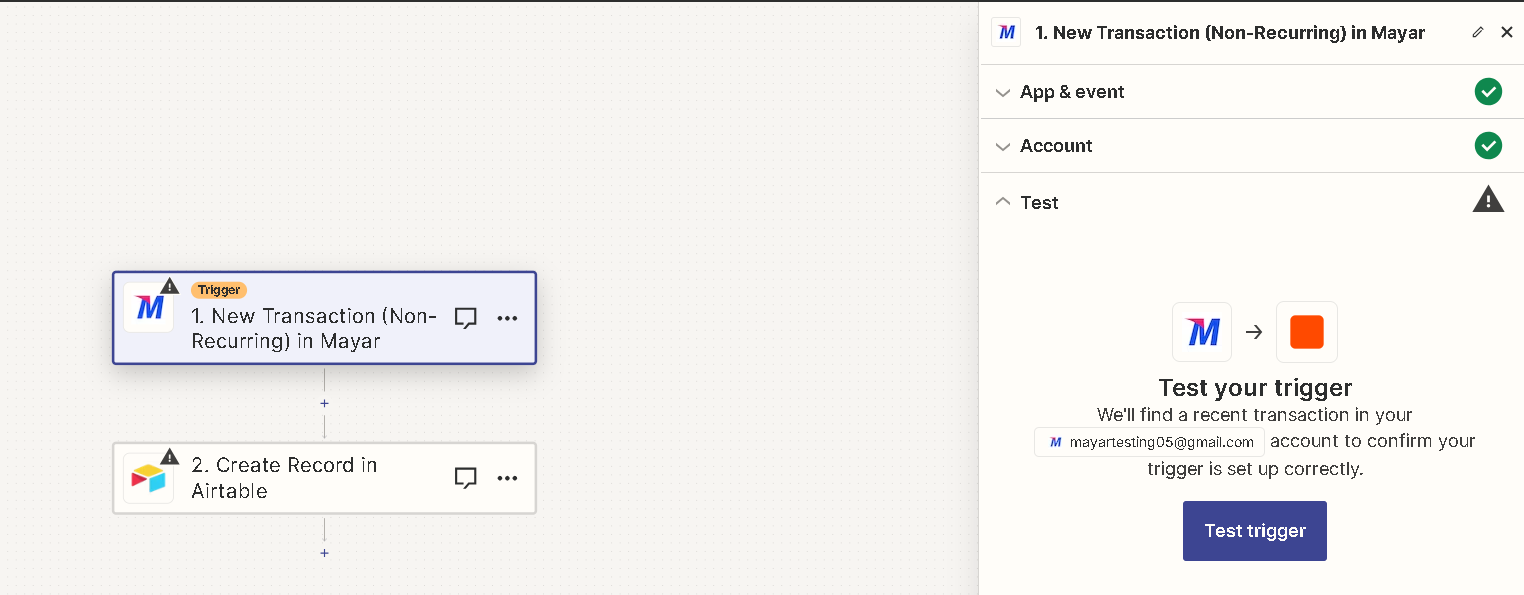This screenshot has height=595, width=1524.
Task: Open three-dot menu on Create Record step
Action: tap(508, 478)
